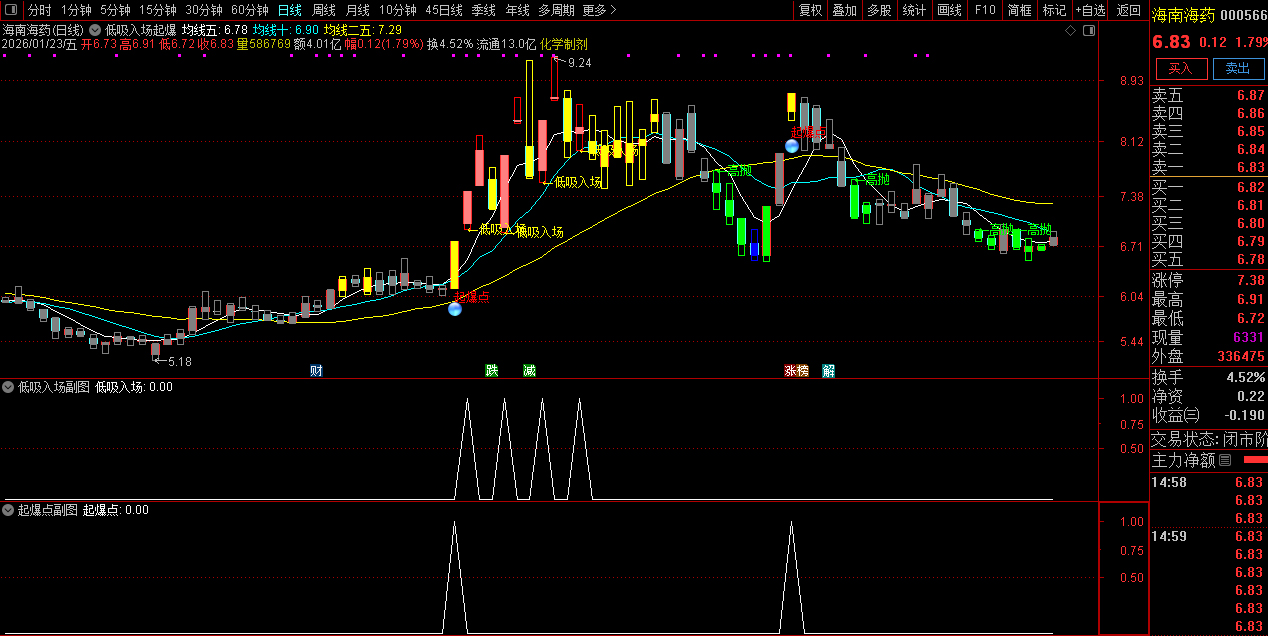This screenshot has height=636, width=1268.
Task: Add stock to watchlist with +自选
Action: 1090,10
